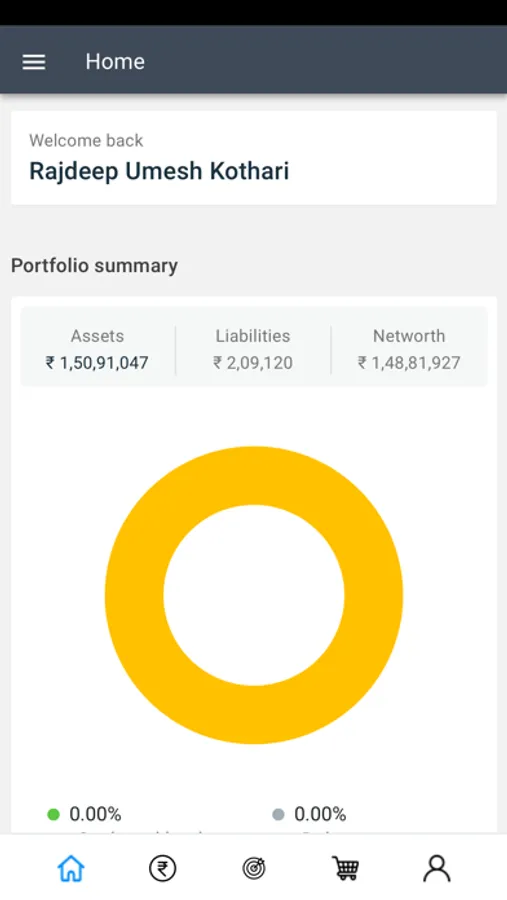Click the Portfolio summary heading
Viewport: 507px width, 900px height.
click(95, 266)
